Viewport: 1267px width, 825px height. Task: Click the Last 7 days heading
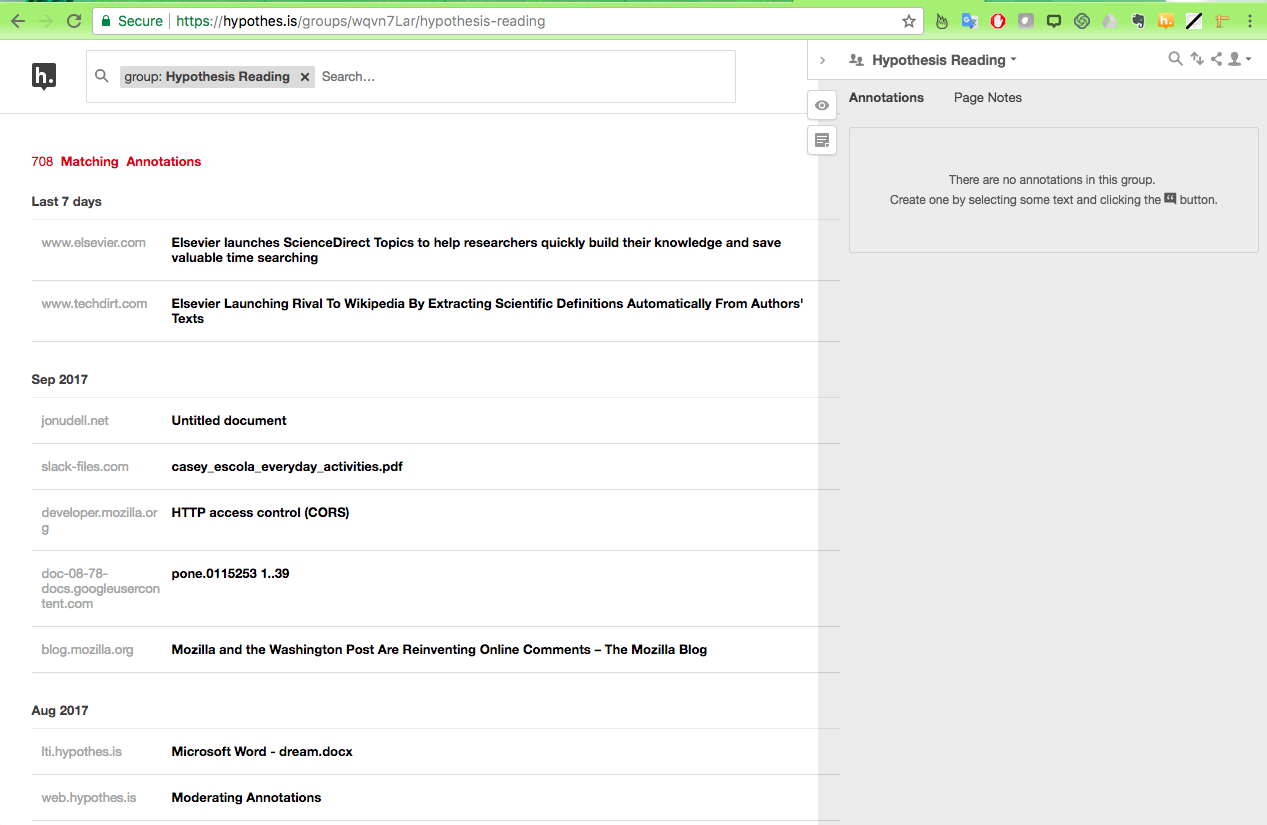[x=66, y=202]
